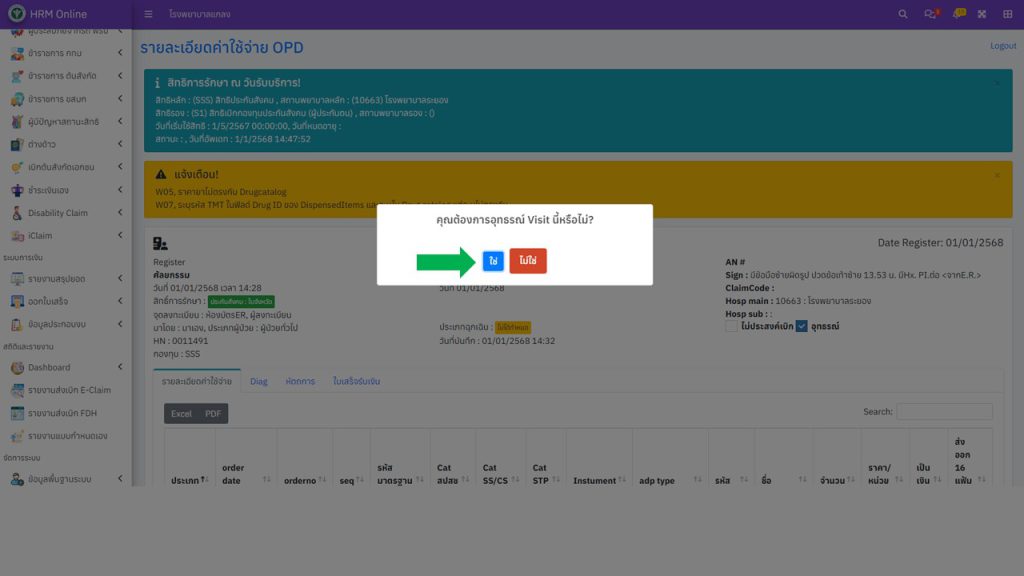Switch to the หัตถการ tab
The image size is (1024, 576).
coord(300,381)
